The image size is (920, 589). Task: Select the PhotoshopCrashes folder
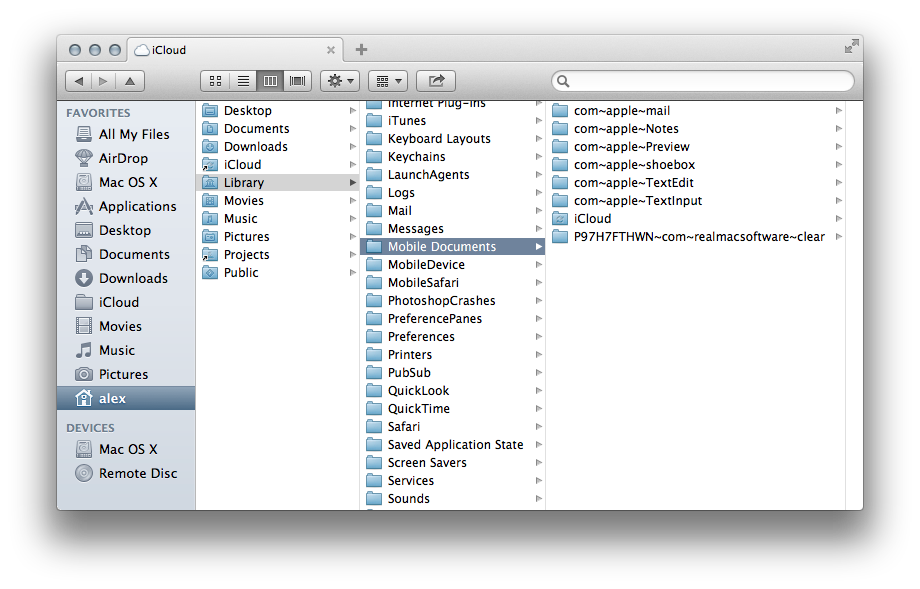[452, 301]
